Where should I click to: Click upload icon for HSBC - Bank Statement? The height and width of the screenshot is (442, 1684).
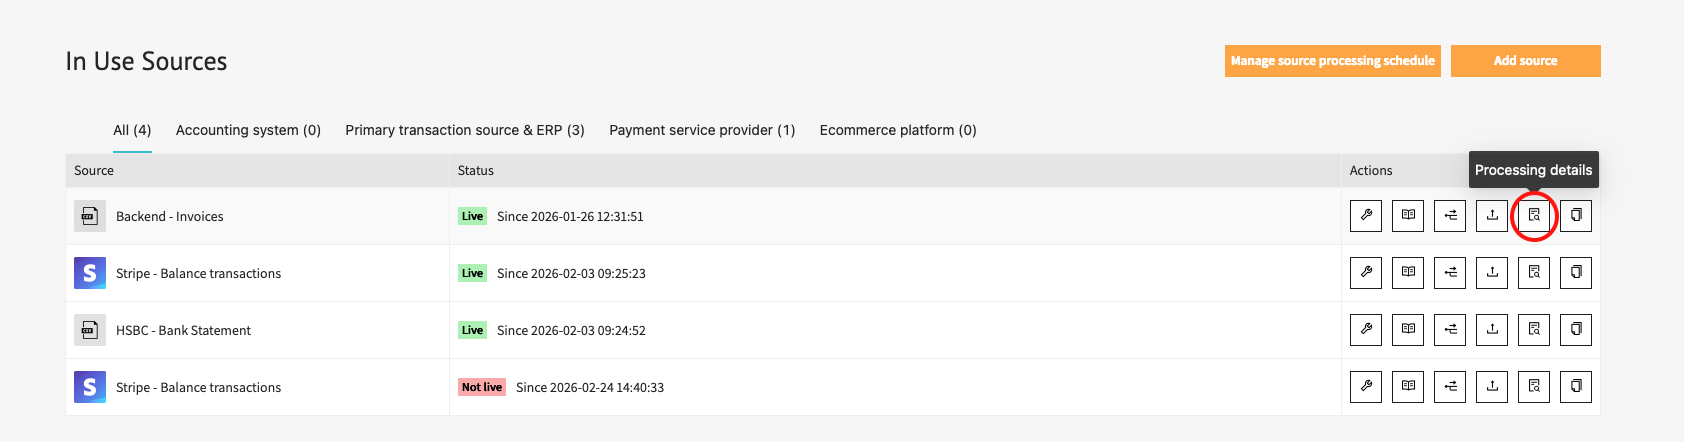[1492, 330]
